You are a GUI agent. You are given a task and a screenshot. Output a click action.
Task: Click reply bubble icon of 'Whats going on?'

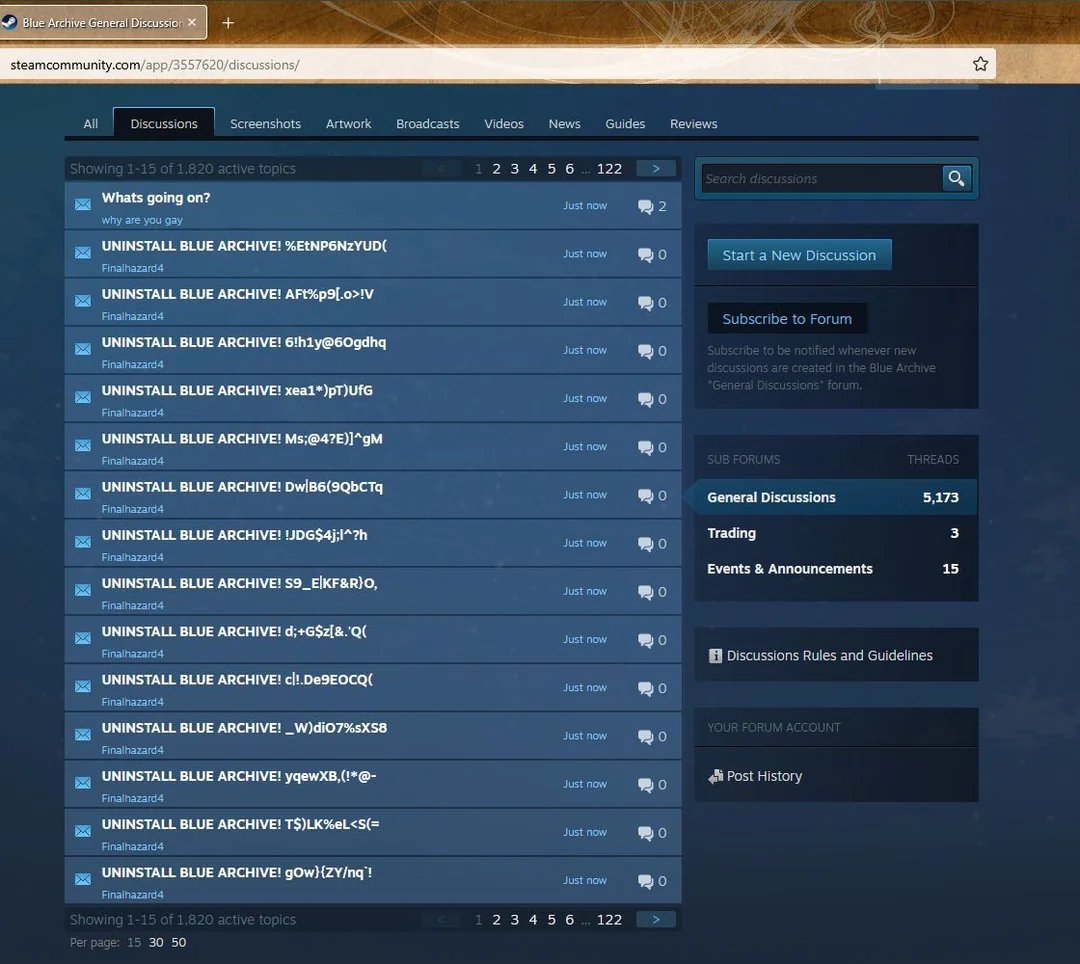point(645,207)
